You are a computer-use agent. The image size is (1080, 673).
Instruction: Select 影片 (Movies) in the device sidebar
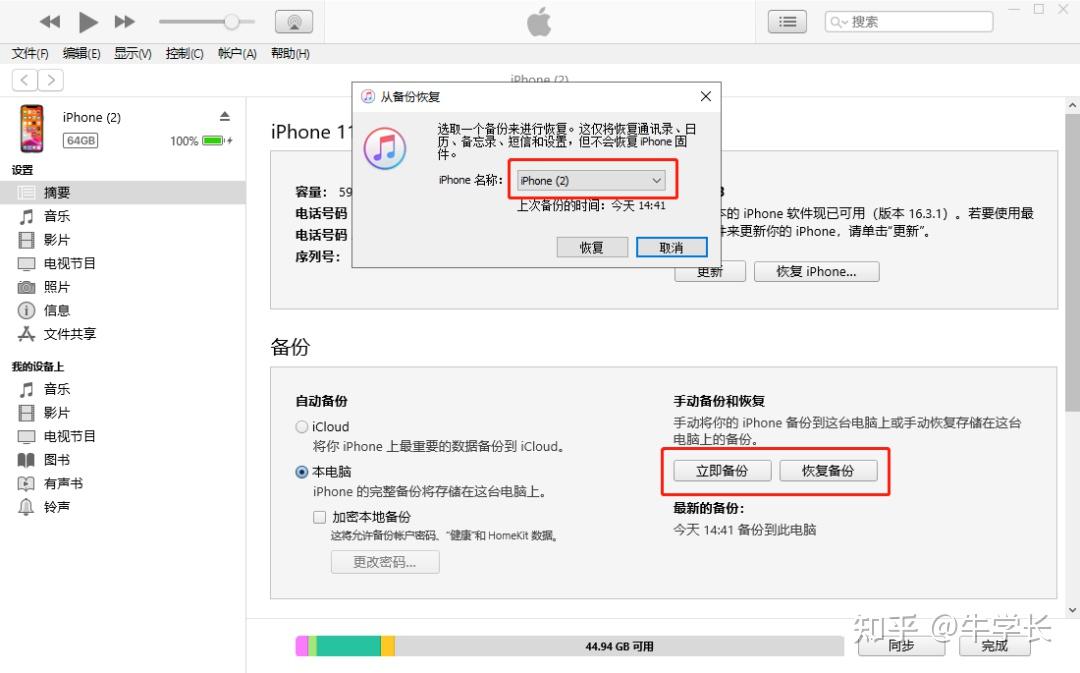(x=57, y=239)
